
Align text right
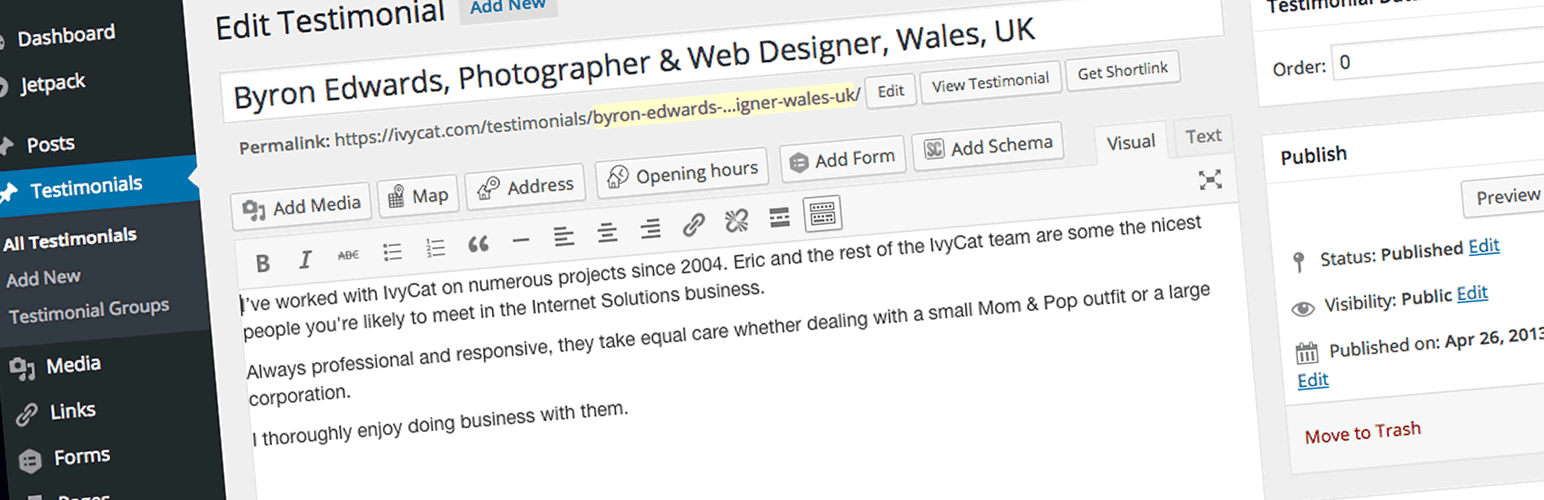(x=651, y=229)
